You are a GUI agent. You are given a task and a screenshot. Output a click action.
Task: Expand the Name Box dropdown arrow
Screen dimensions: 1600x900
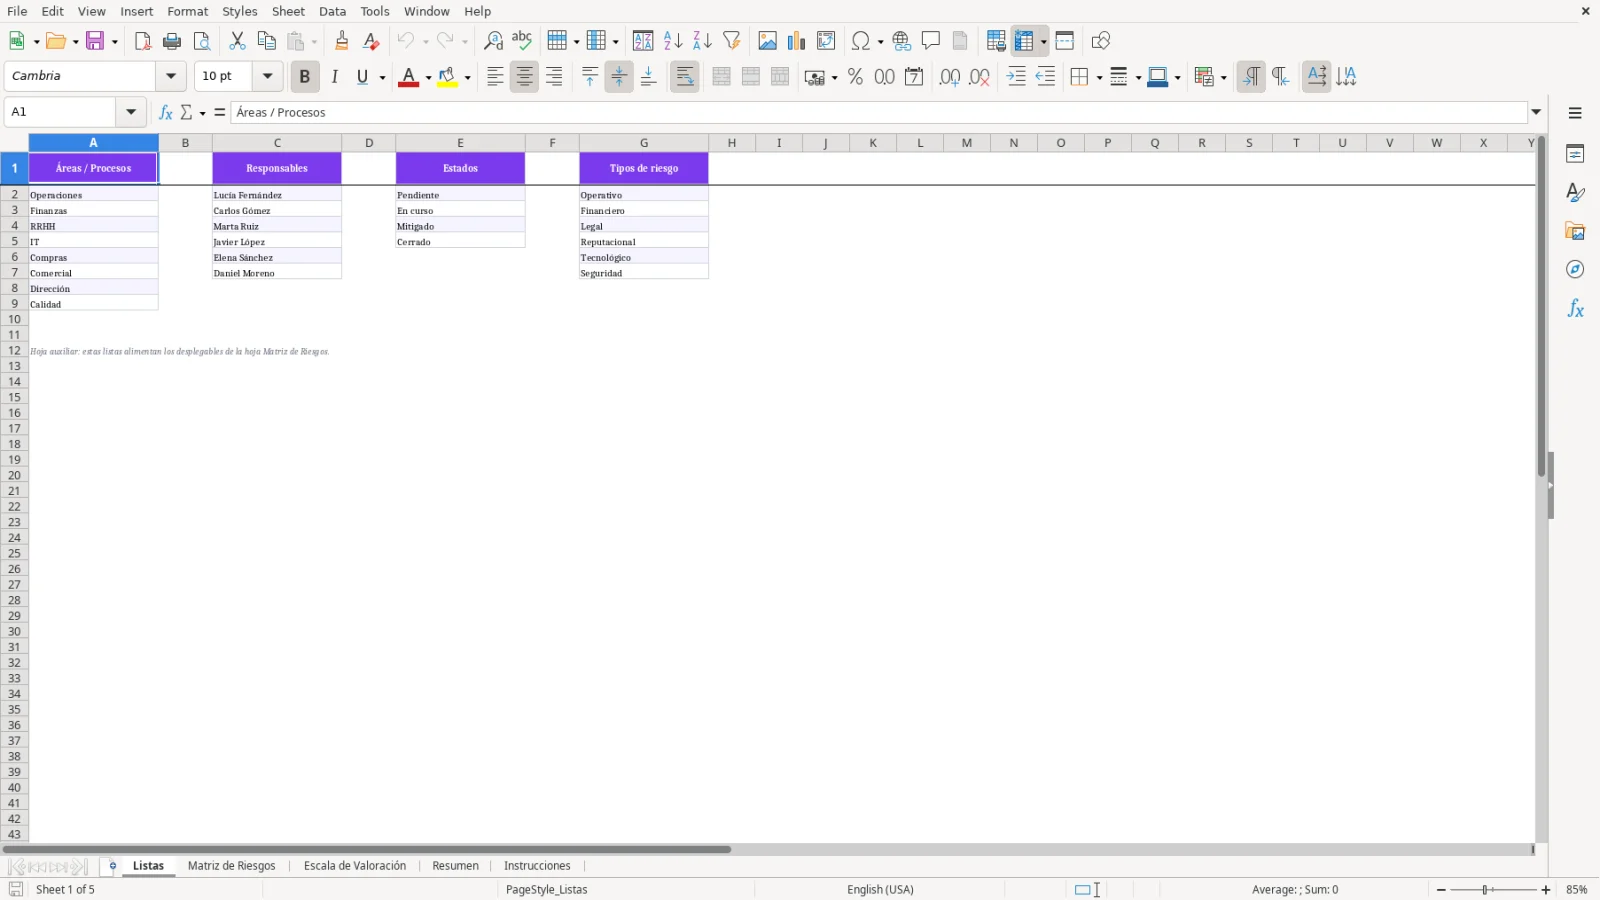click(131, 112)
